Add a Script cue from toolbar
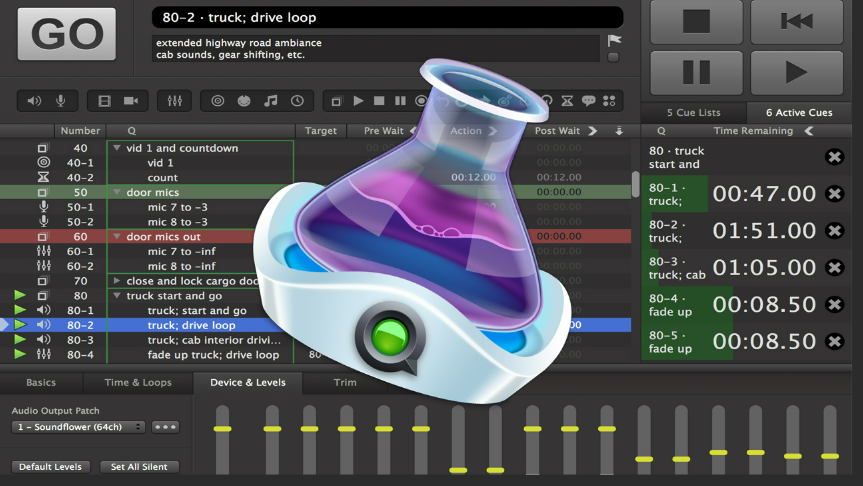Image resolution: width=863 pixels, height=486 pixels. 609,101
